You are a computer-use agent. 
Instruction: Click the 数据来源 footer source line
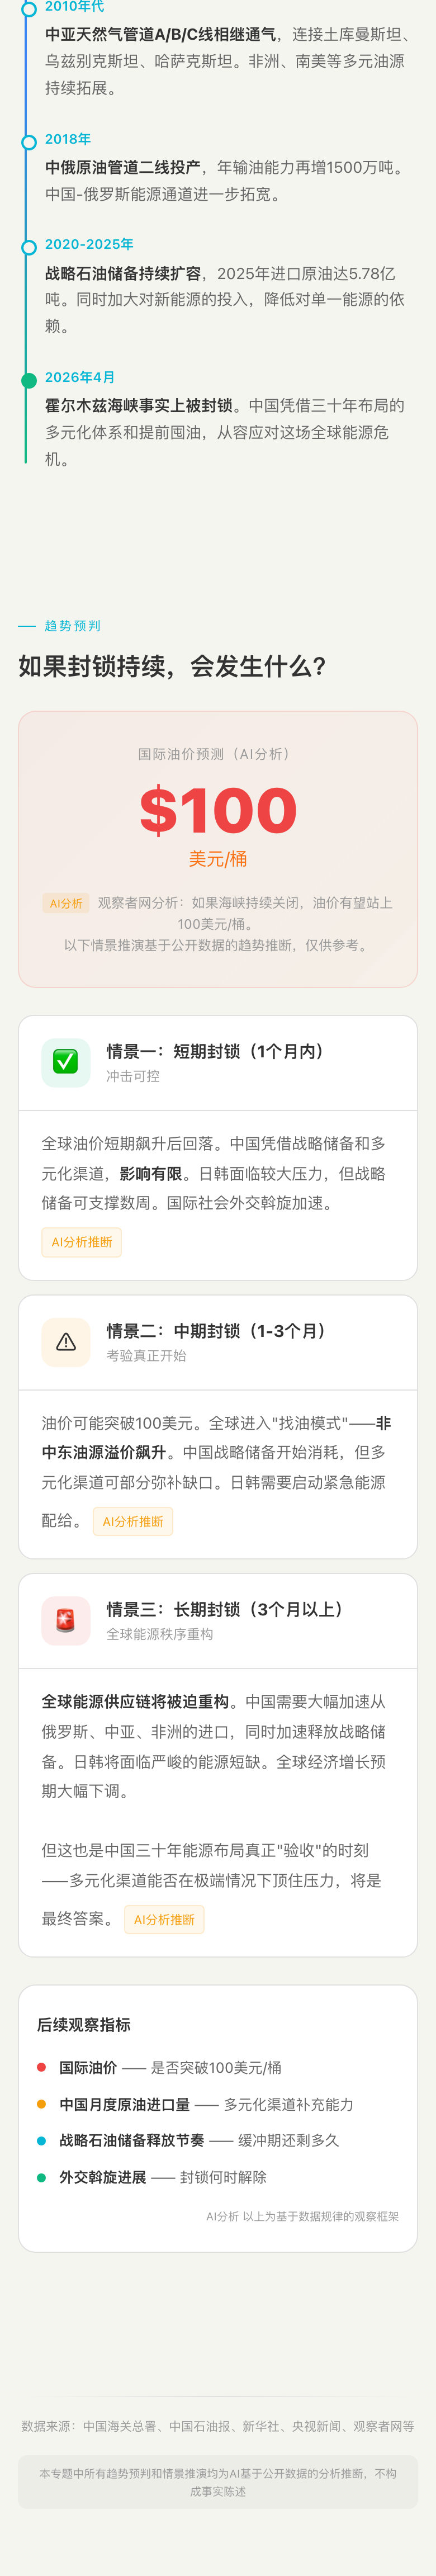coord(217,2426)
